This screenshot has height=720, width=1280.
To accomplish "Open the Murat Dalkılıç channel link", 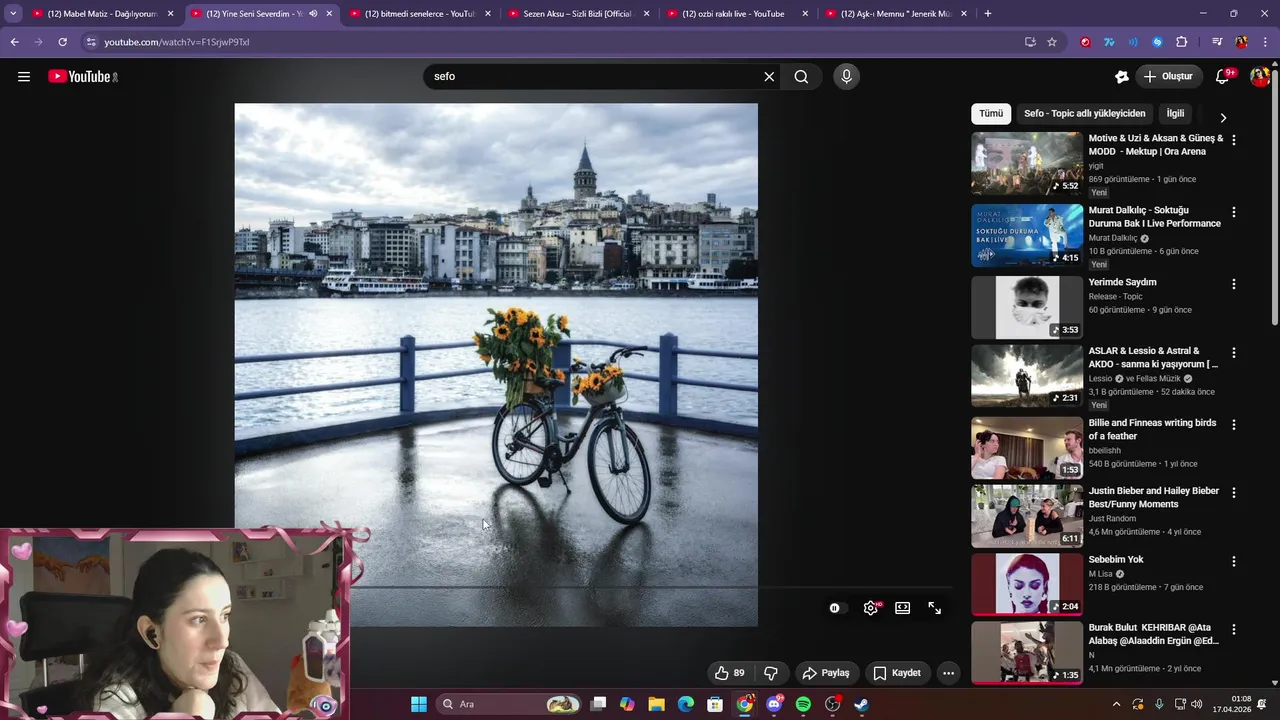I will (1113, 238).
